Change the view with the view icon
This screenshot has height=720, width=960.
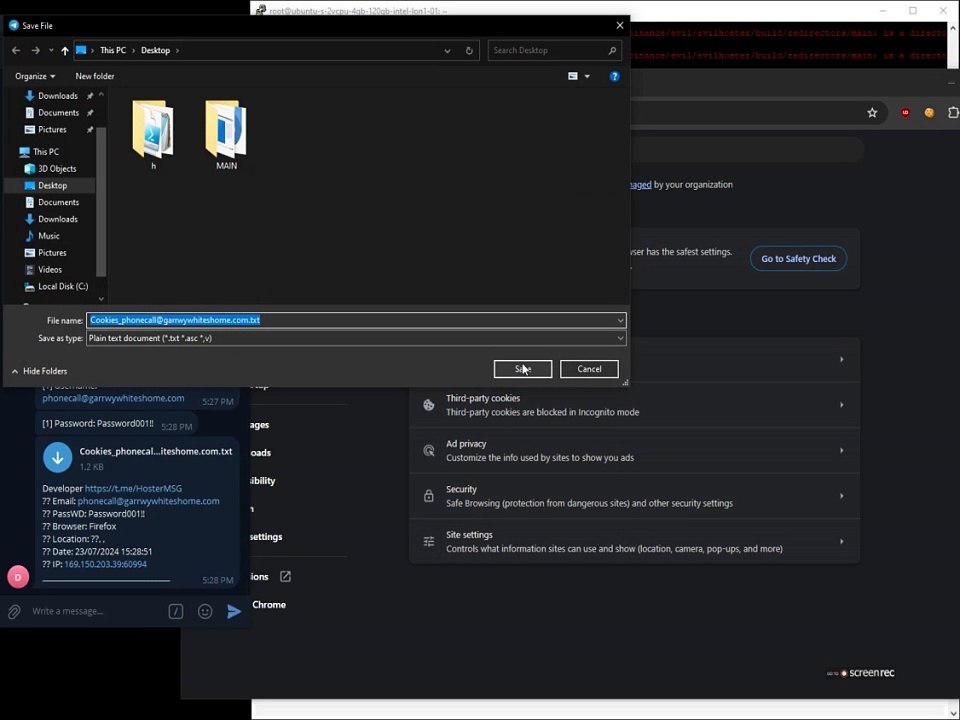pos(573,76)
